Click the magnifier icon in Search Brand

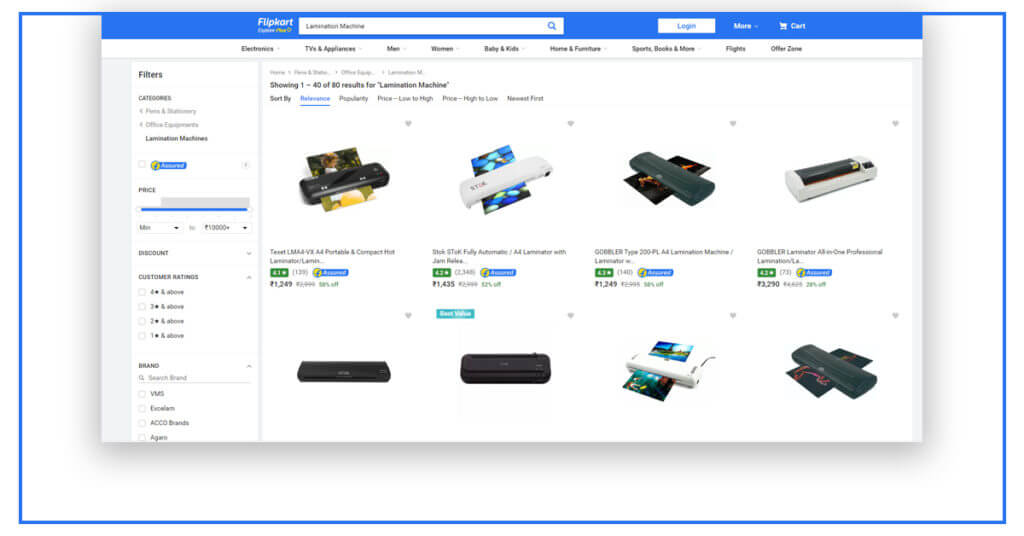141,378
